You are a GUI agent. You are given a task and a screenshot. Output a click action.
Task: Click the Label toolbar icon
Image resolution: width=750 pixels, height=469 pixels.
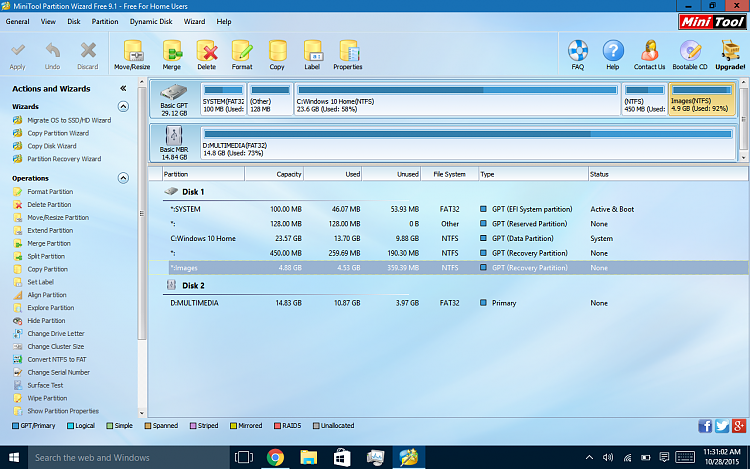pos(312,52)
